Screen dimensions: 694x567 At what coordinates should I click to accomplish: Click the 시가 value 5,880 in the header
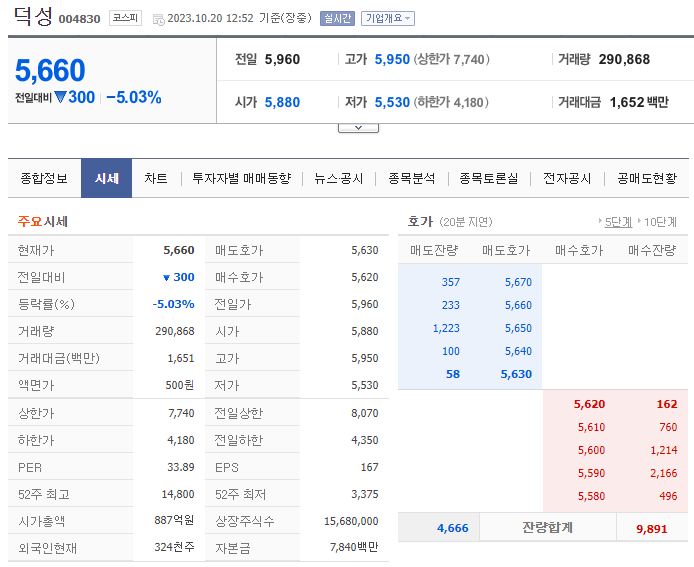coord(282,102)
